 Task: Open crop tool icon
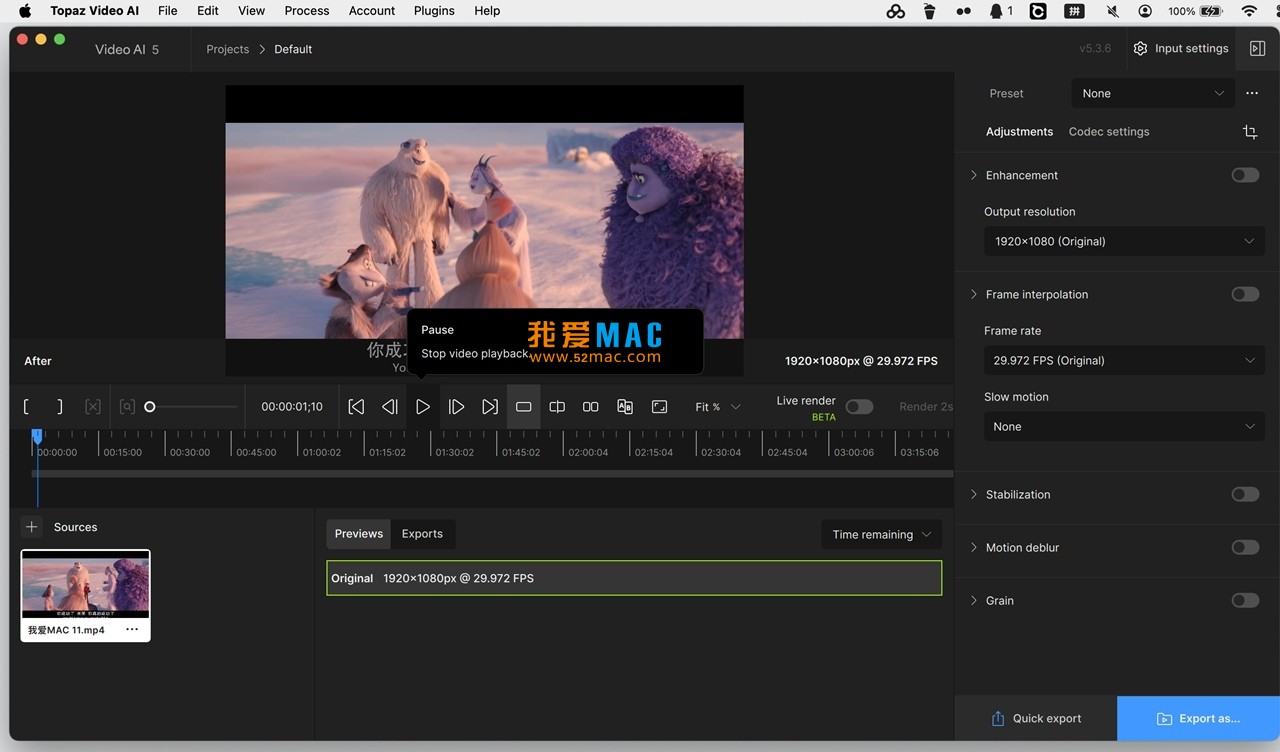pyautogui.click(x=1250, y=132)
